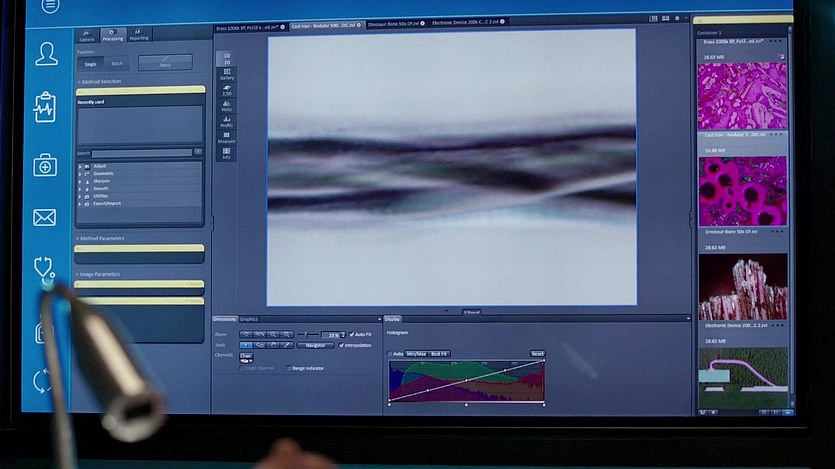Screen dimensions: 835x469
Task: Toggle the Show all checkbox
Action: (x=465, y=312)
